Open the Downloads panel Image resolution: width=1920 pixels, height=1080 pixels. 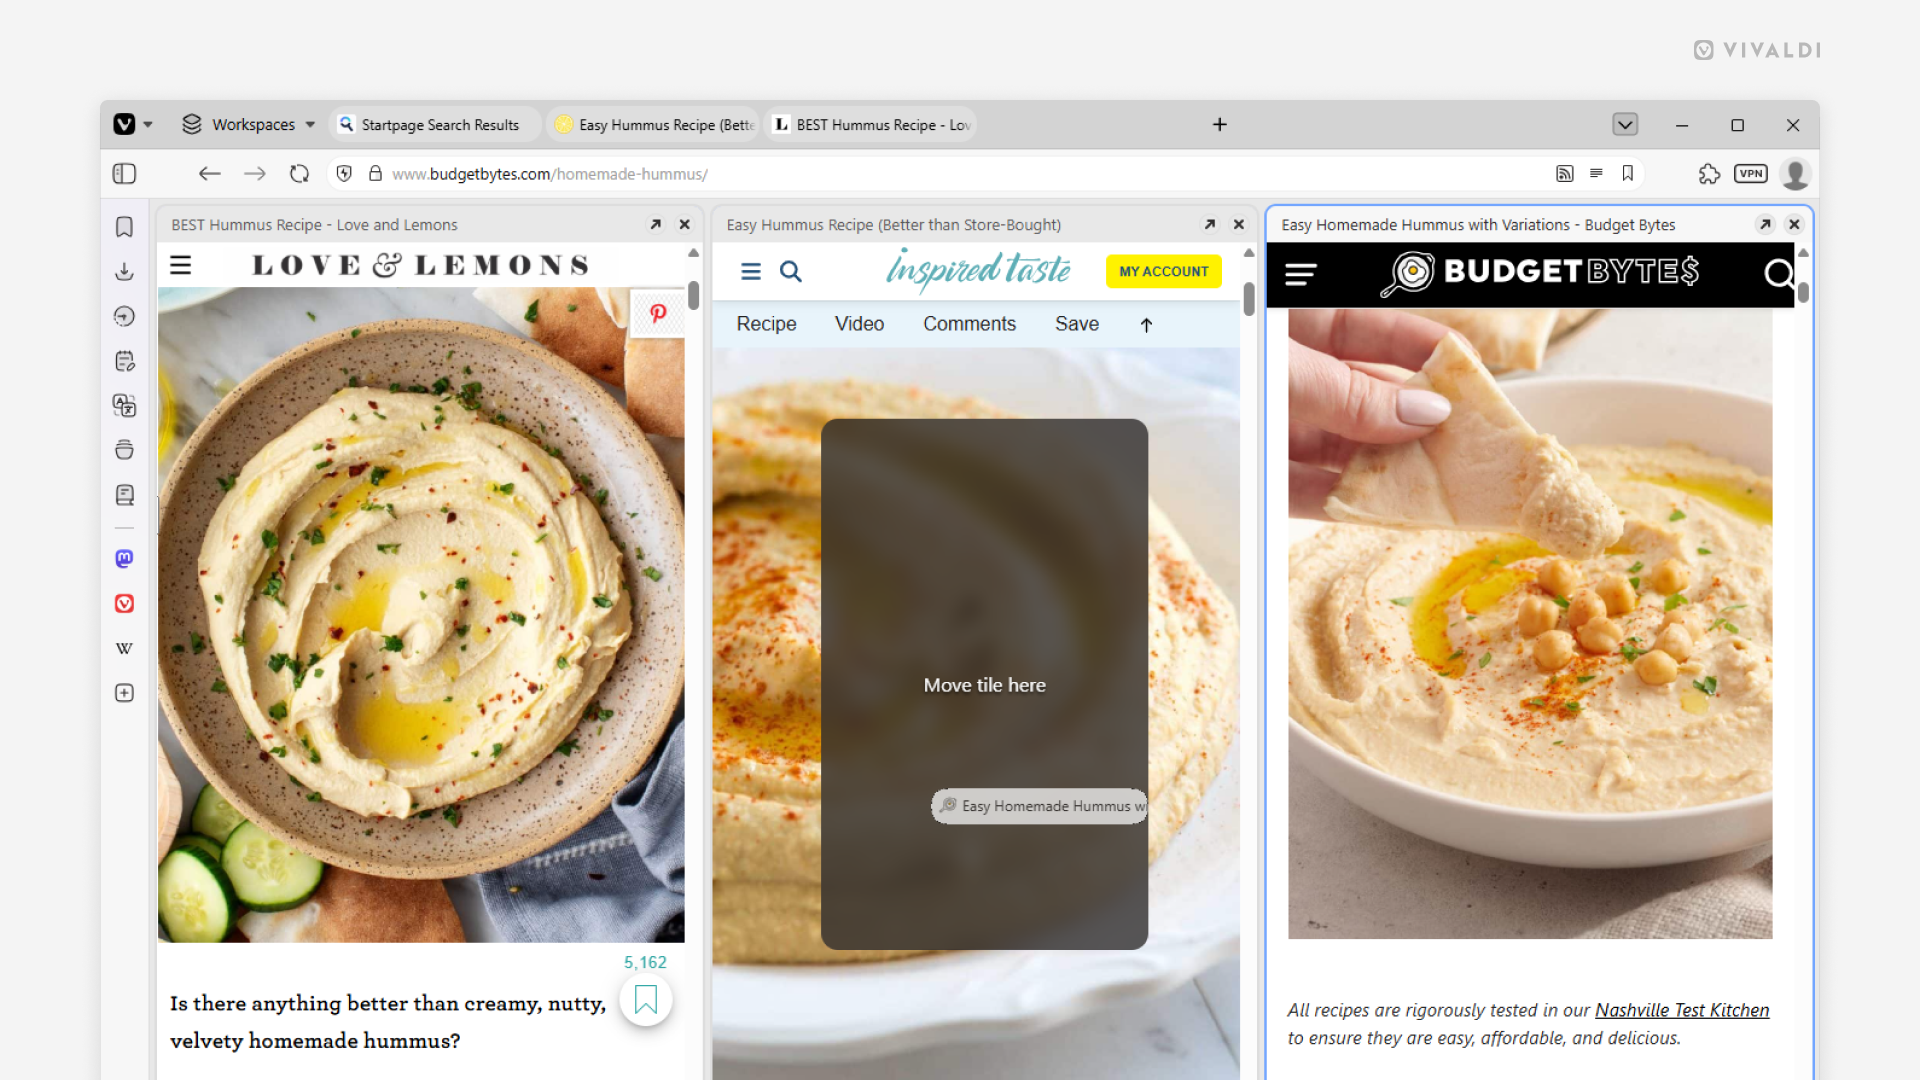point(124,271)
